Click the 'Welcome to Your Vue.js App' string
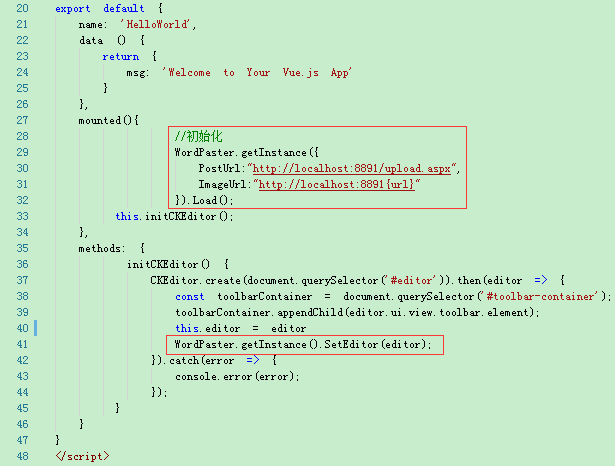Viewport: 615px width, 466px height. 257,73
